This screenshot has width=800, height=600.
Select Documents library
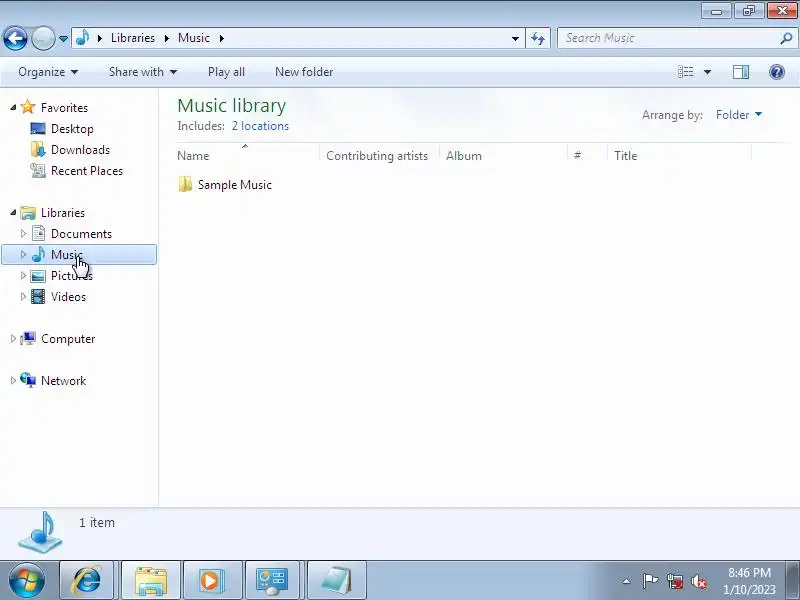pos(81,234)
